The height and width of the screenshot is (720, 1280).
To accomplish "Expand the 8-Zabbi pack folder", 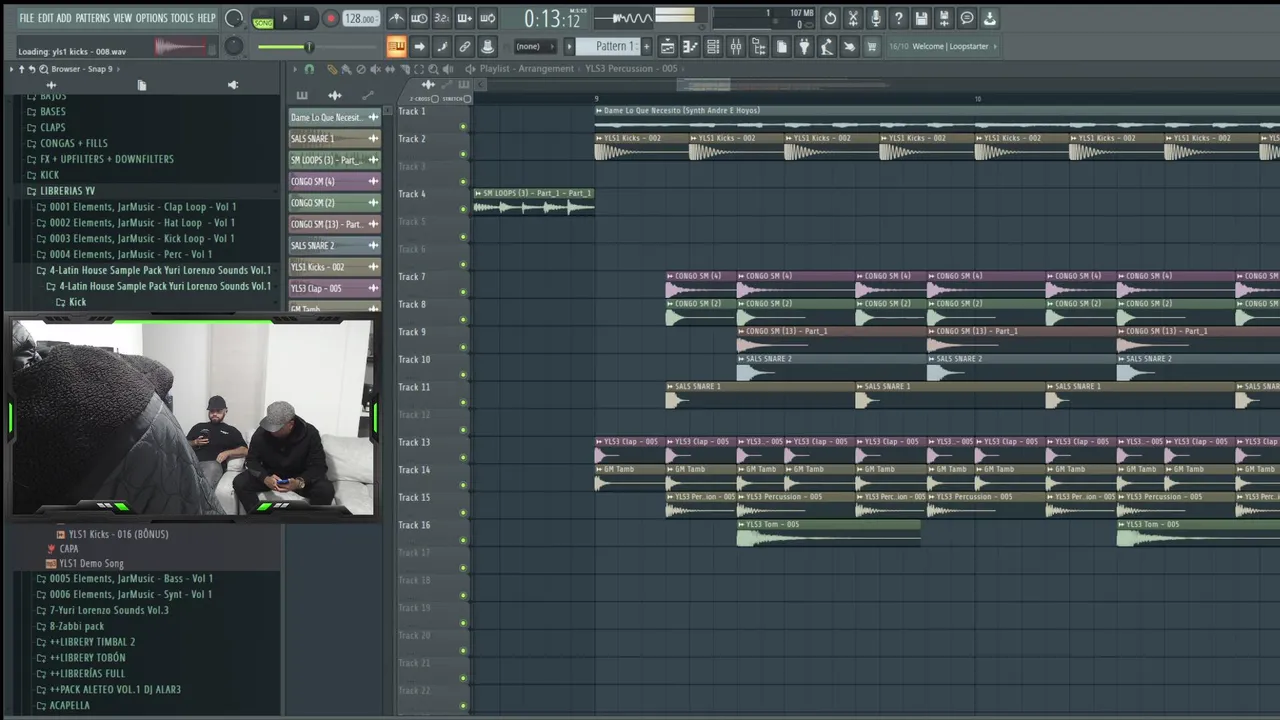I will click(x=77, y=626).
